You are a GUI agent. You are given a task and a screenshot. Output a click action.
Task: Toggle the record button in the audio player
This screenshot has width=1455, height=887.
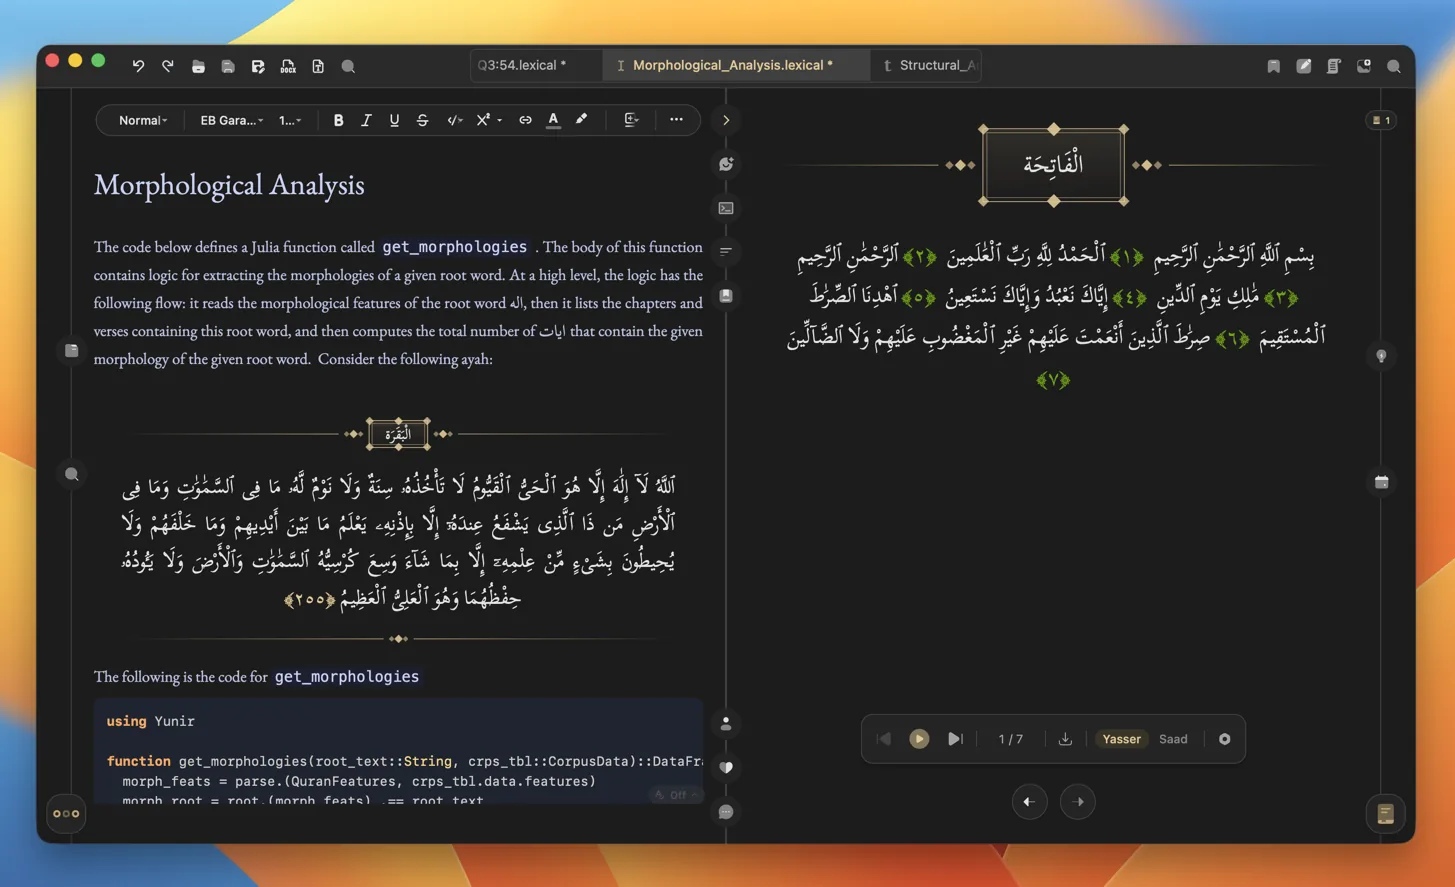(1224, 739)
